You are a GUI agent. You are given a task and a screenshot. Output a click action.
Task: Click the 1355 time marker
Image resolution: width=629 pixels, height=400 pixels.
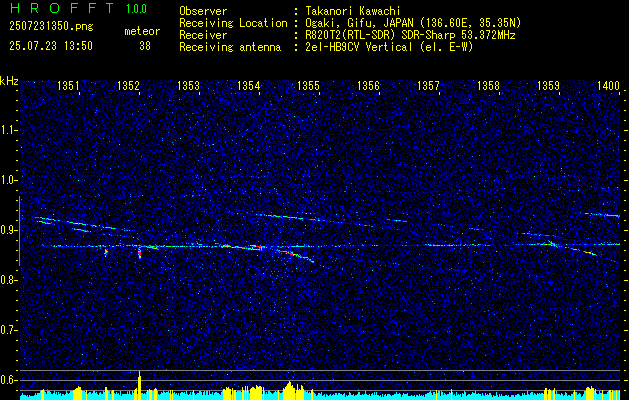308,85
